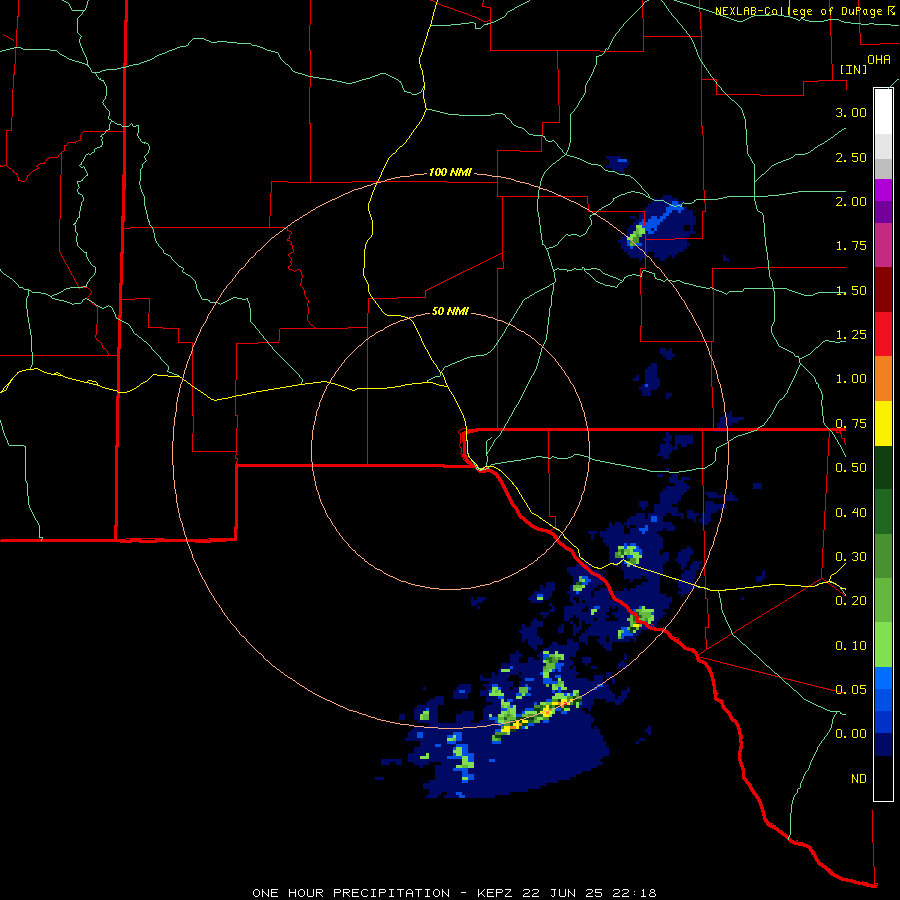
Task: Click the 0.10 legend value
Action: coord(851,646)
